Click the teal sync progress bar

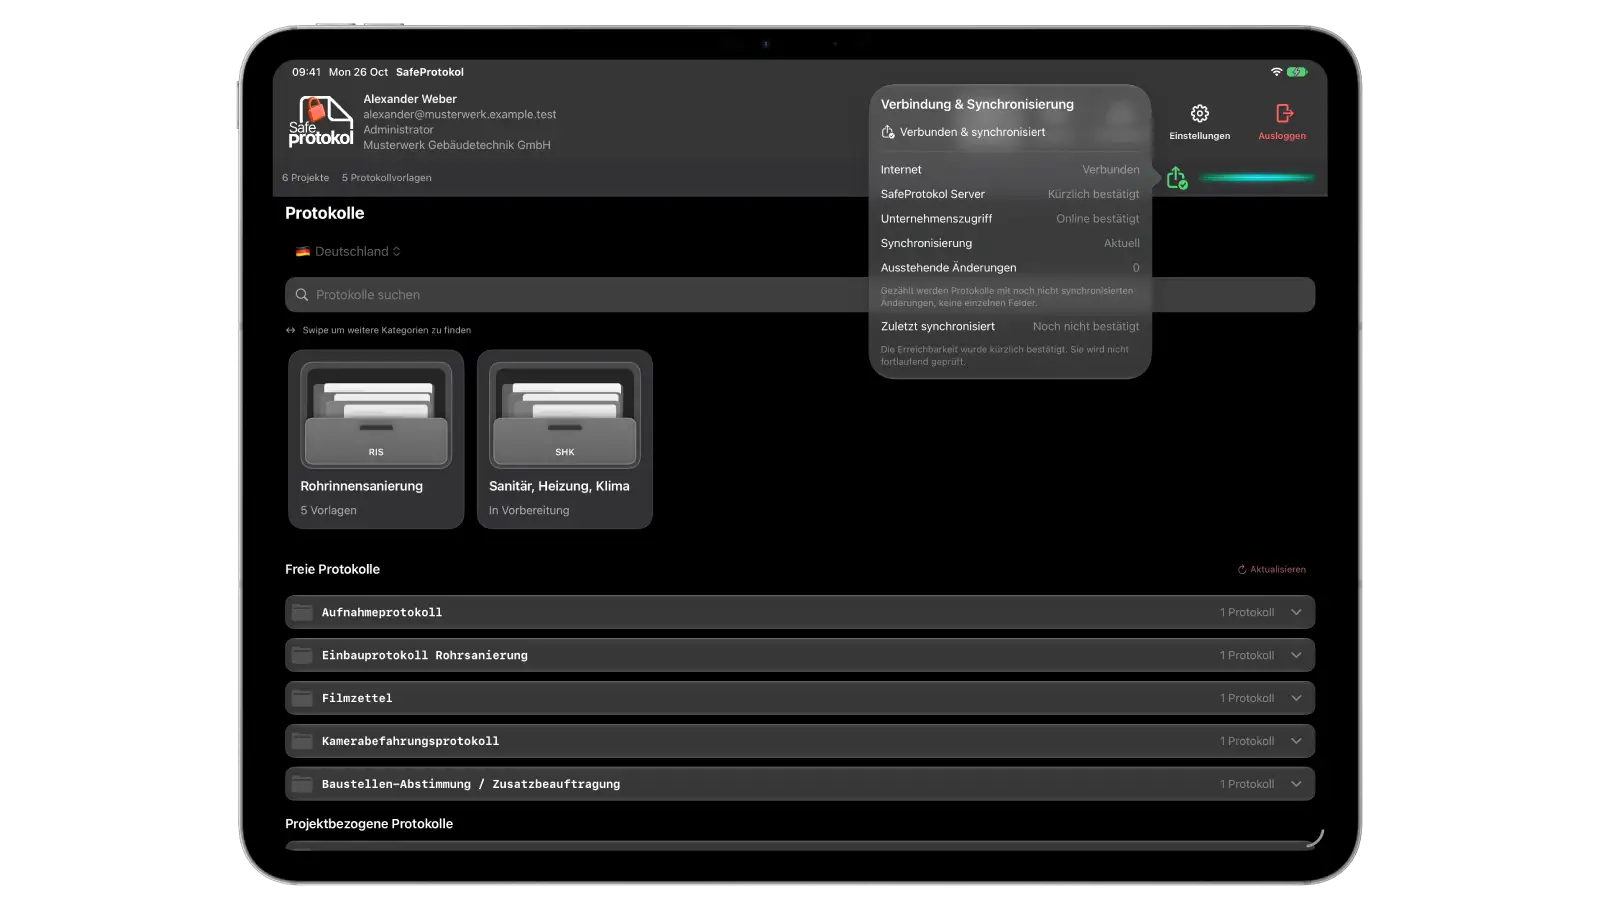[x=1257, y=178]
